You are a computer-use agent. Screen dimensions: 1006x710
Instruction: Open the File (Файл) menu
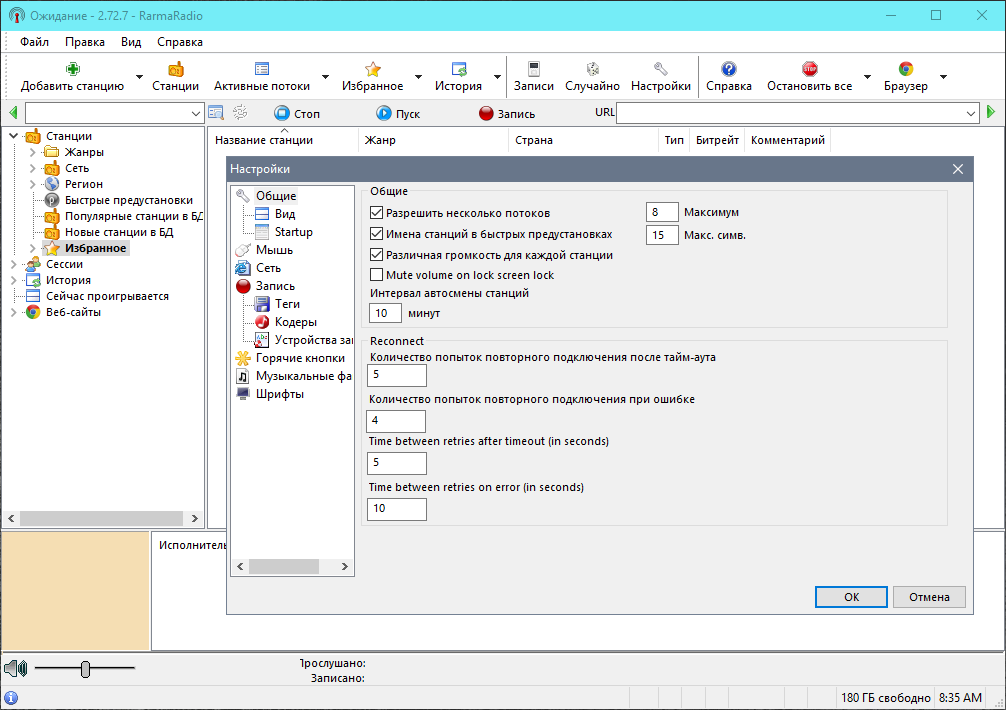tap(34, 42)
